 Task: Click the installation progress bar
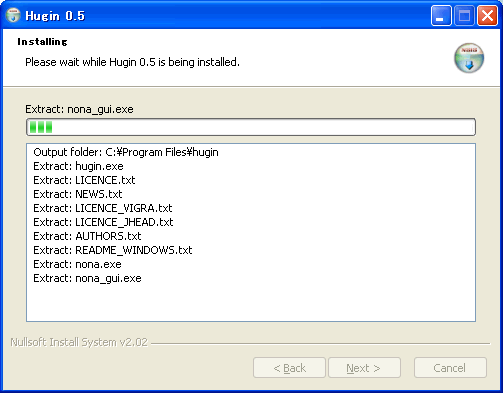251,127
